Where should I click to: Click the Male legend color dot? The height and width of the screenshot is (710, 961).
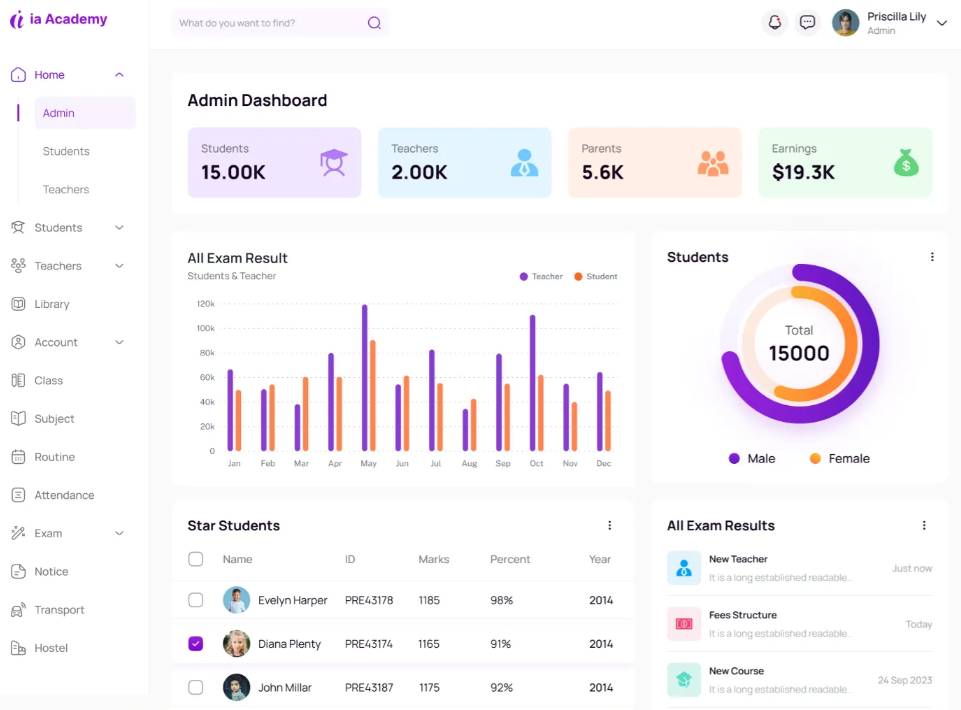coord(734,458)
